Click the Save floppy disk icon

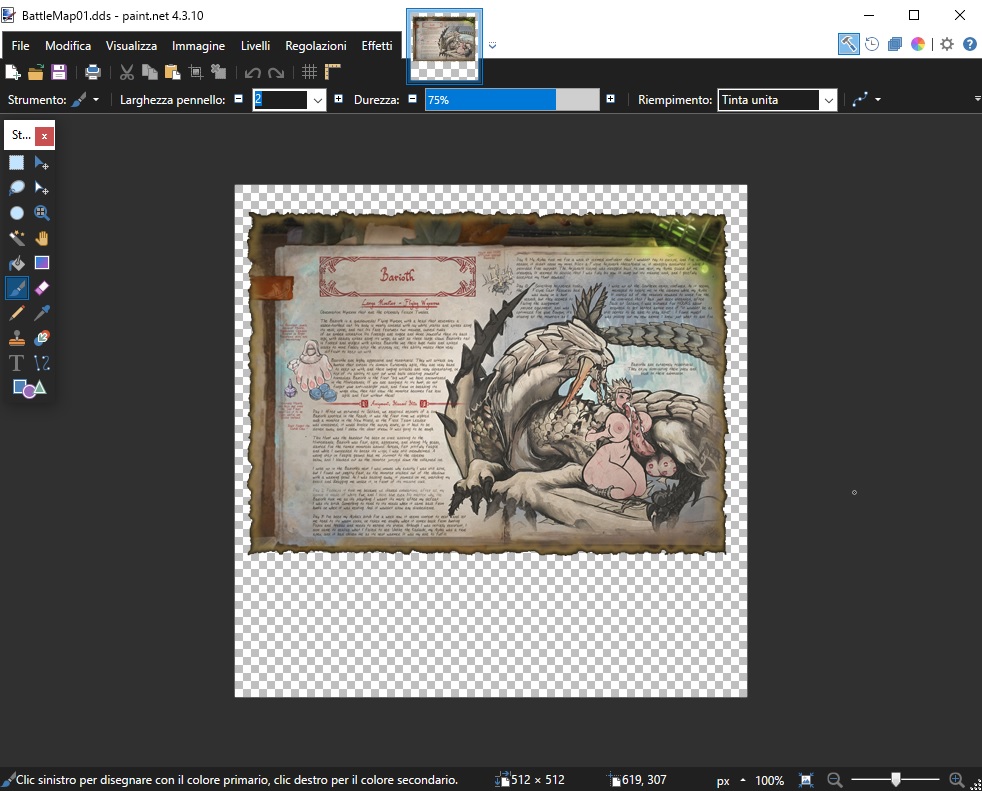coord(59,73)
